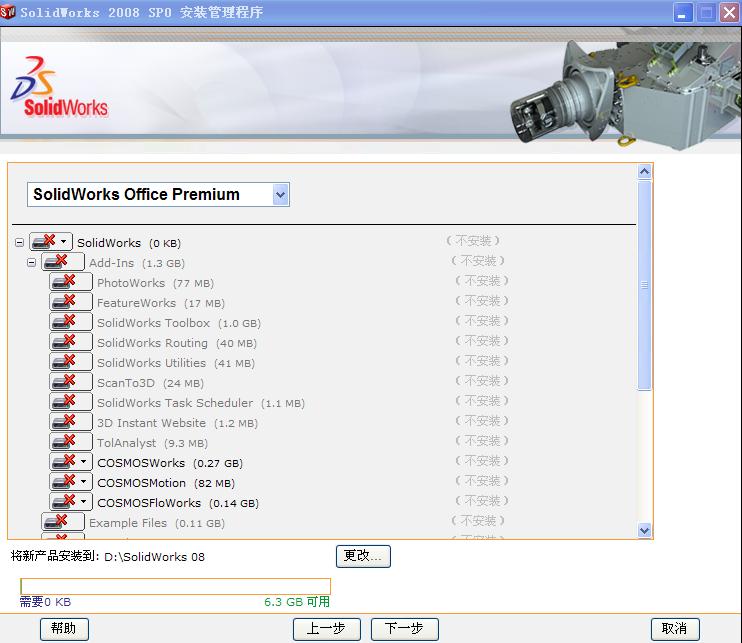
Task: Open the SolidWorks Office Premium package dropdown
Action: [x=281, y=194]
